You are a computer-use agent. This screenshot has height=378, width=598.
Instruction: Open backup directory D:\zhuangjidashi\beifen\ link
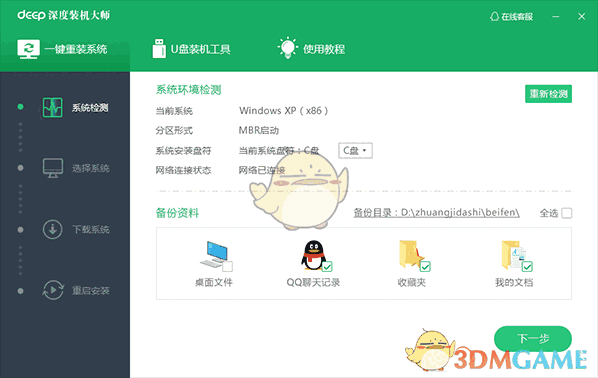(x=436, y=212)
